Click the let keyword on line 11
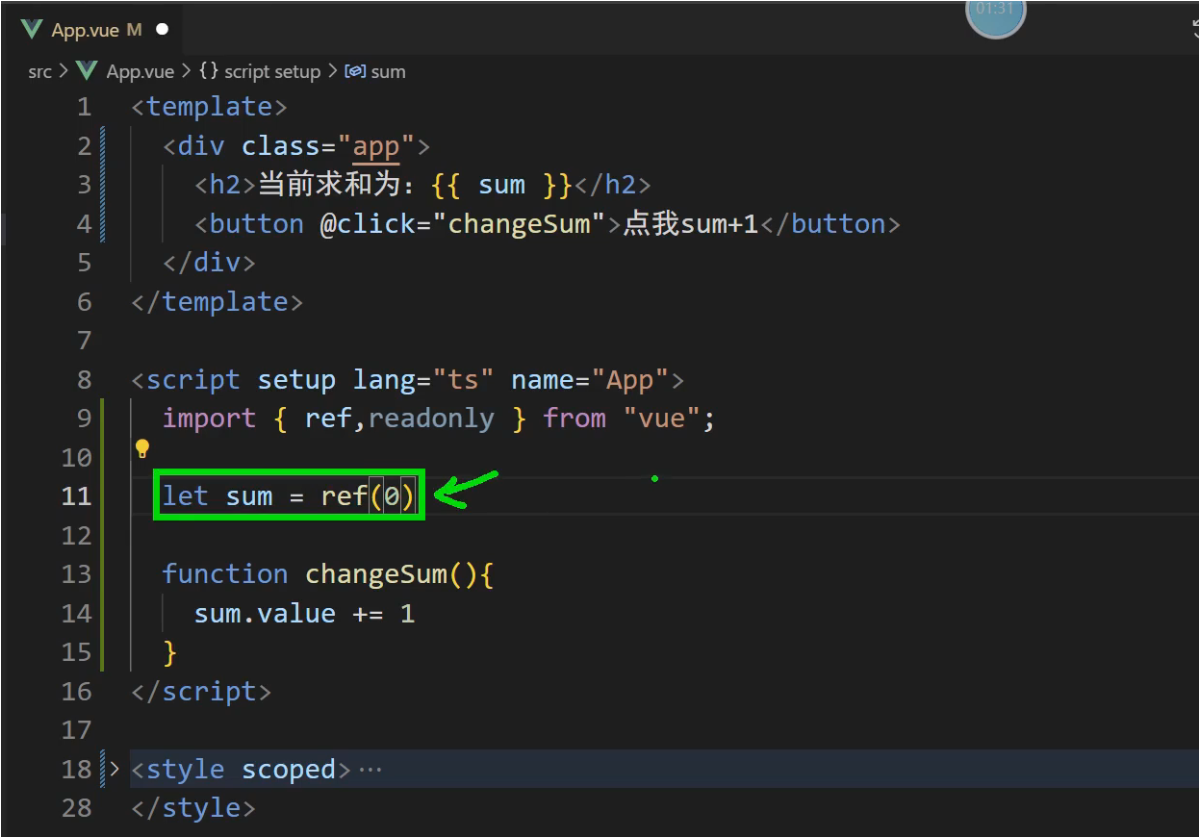This screenshot has width=1201, height=840. click(x=186, y=496)
